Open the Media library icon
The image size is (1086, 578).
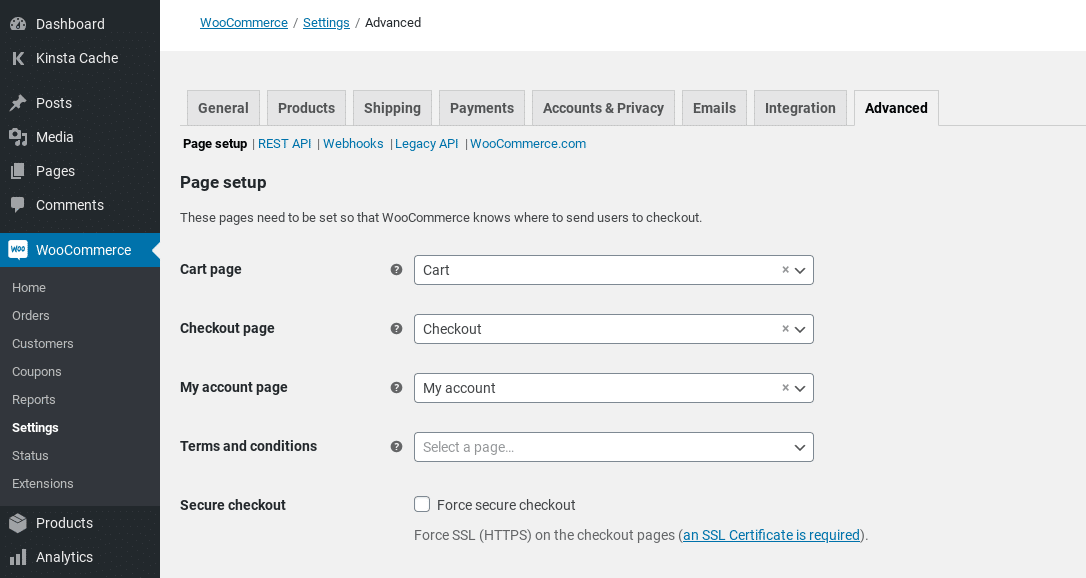(x=17, y=137)
